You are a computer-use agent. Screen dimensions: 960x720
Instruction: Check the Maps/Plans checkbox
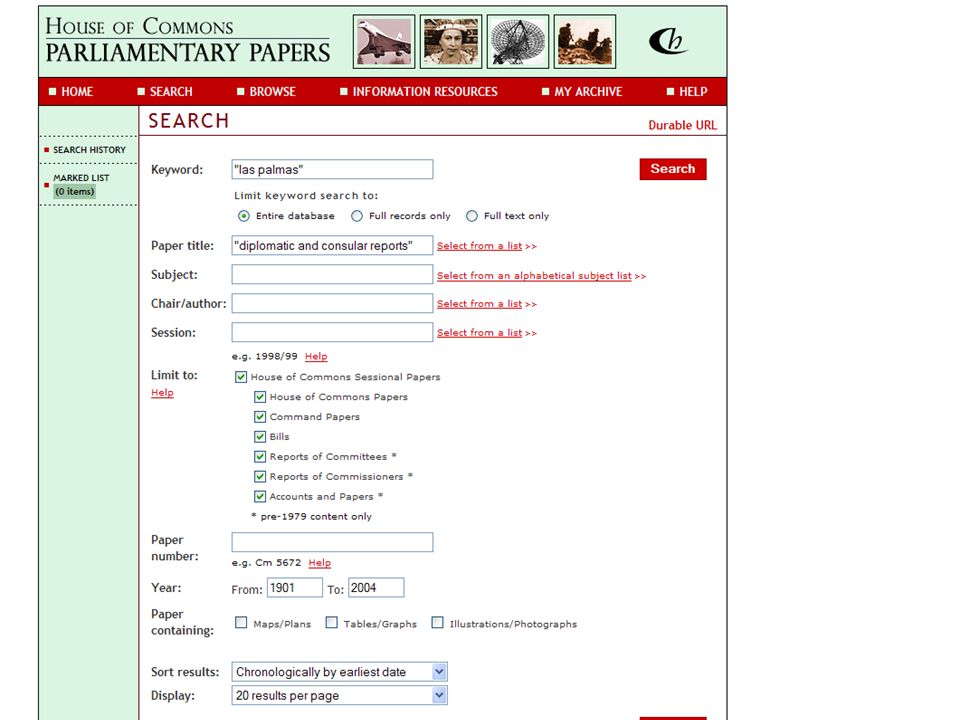tap(241, 623)
